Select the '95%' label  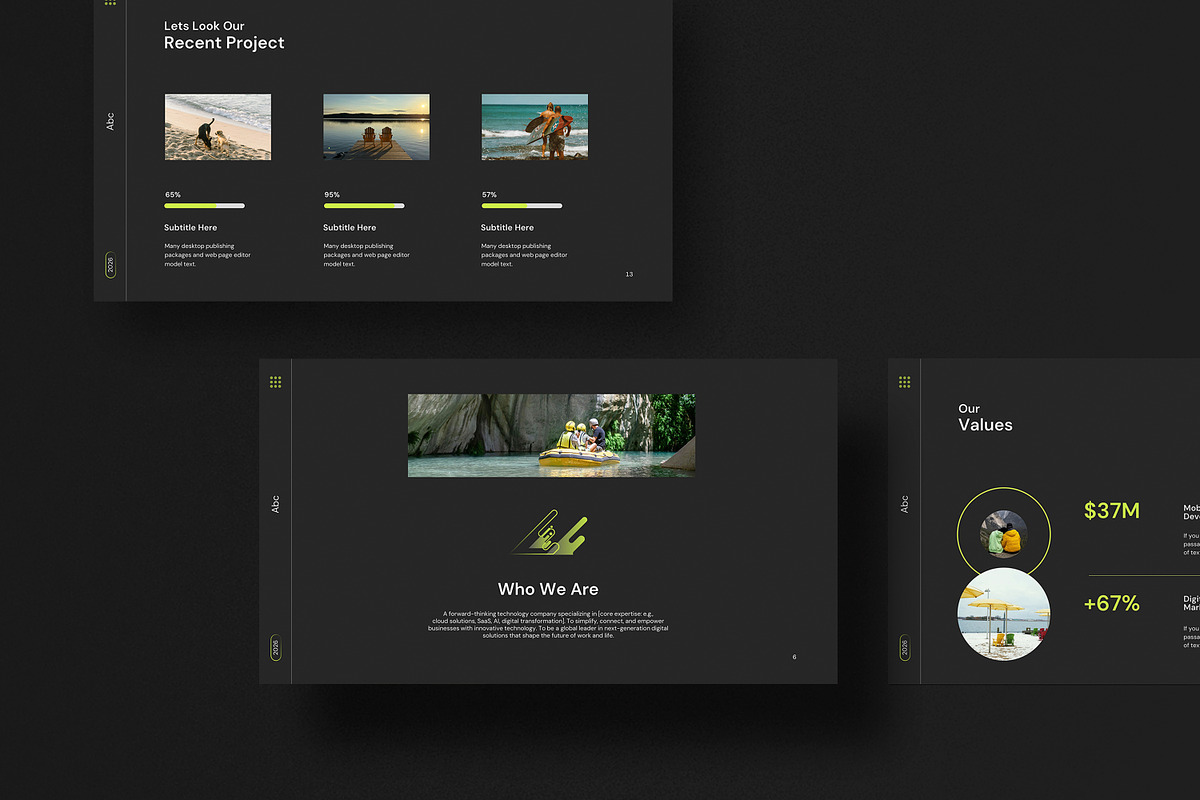tap(332, 195)
